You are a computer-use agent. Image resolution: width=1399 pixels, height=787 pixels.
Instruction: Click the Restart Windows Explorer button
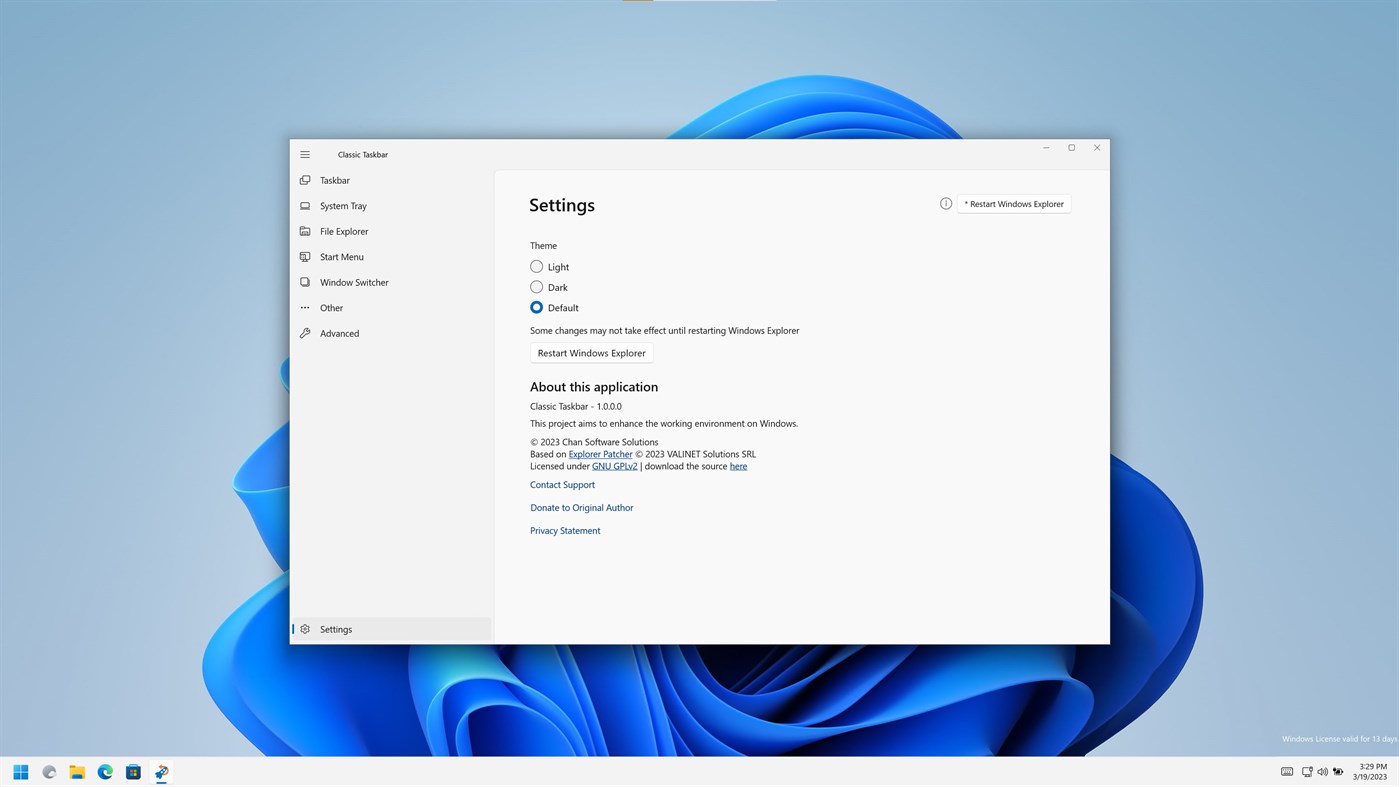[x=591, y=352]
